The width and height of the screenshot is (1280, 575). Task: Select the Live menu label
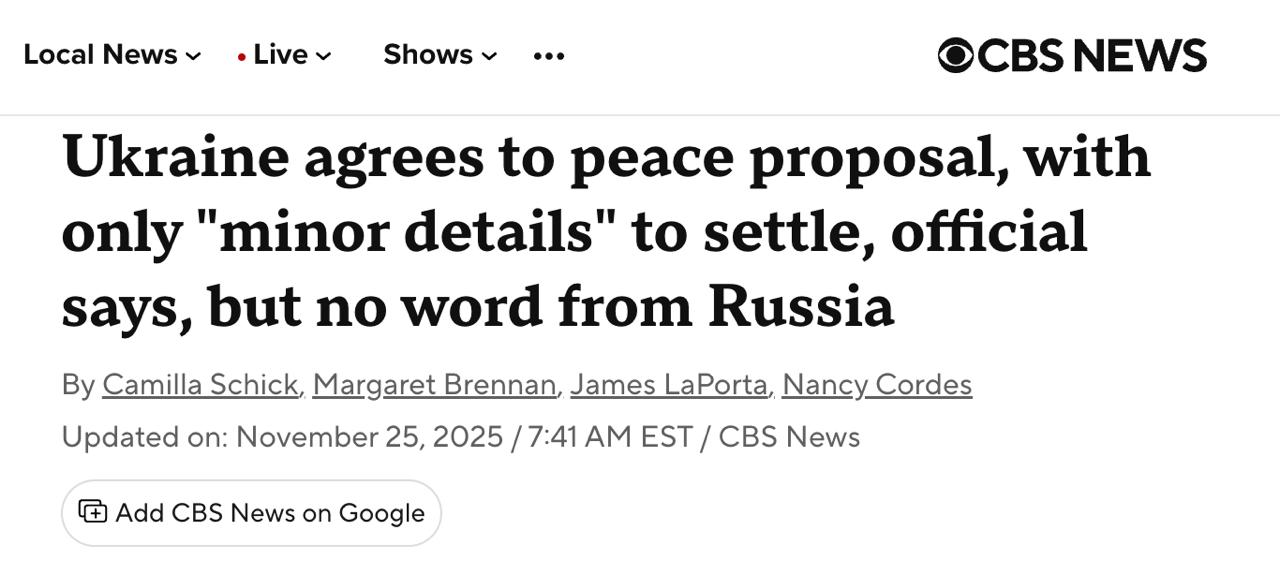coord(280,55)
